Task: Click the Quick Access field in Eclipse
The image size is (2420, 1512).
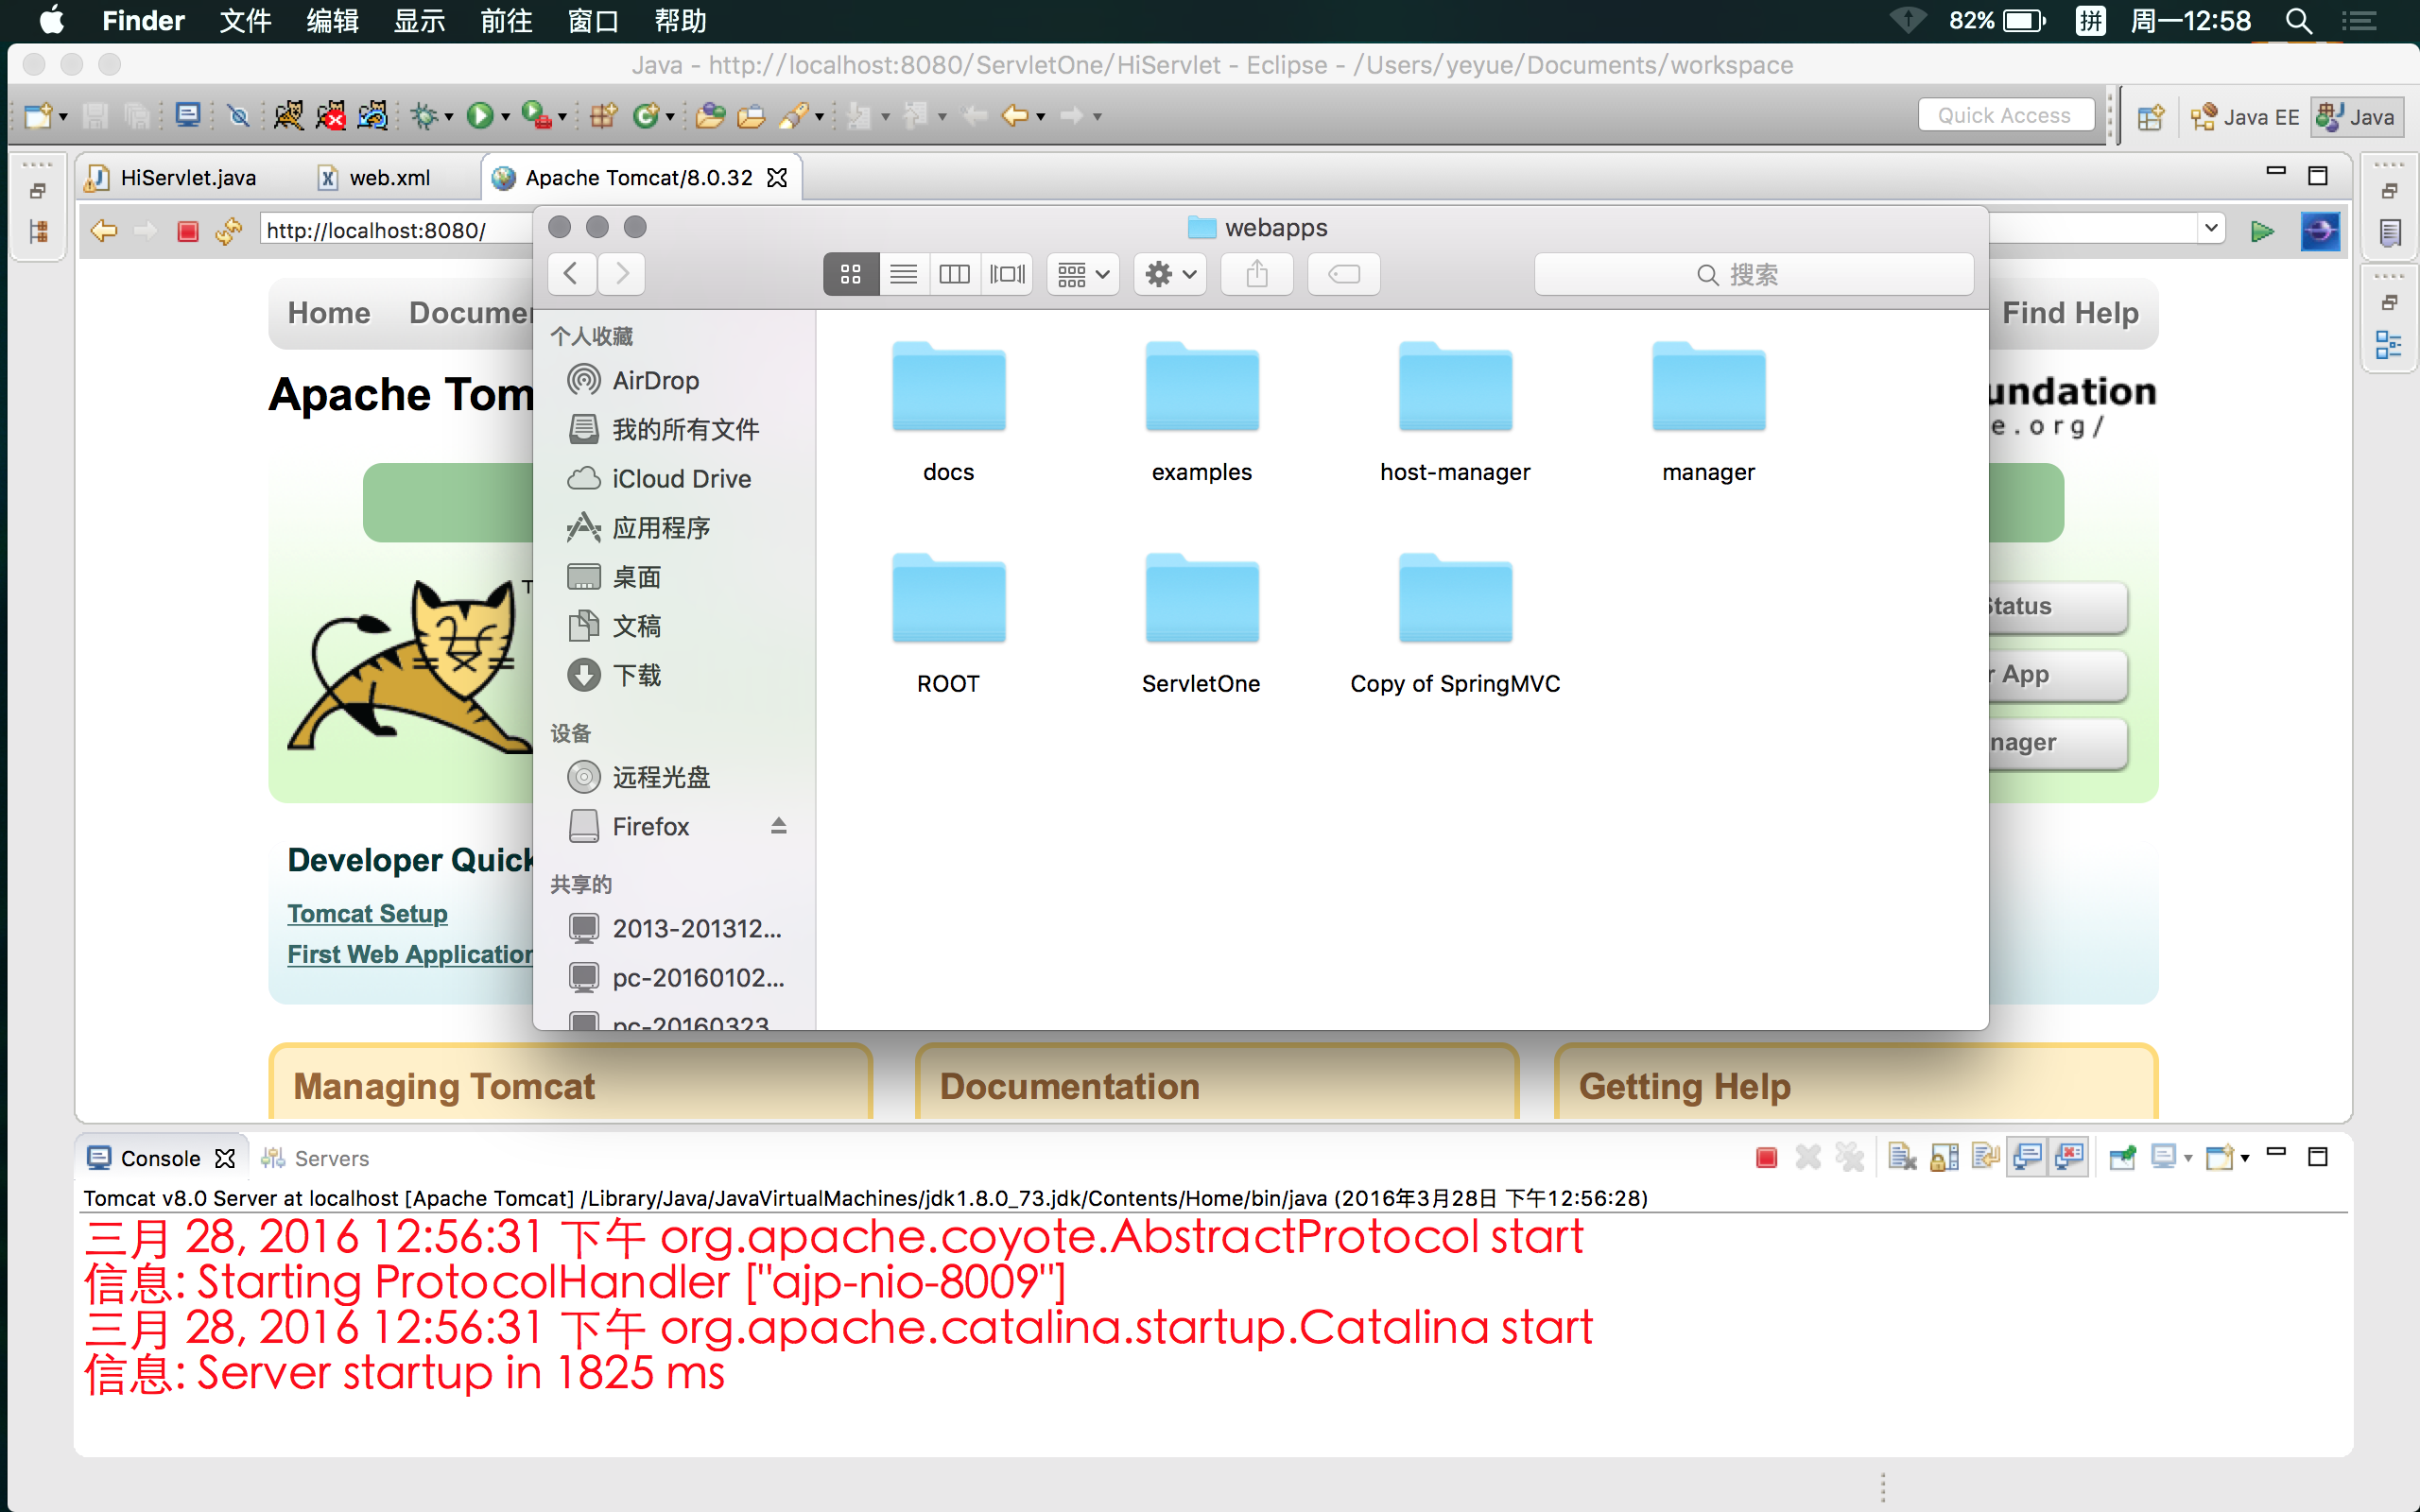Action: pyautogui.click(x=2005, y=115)
